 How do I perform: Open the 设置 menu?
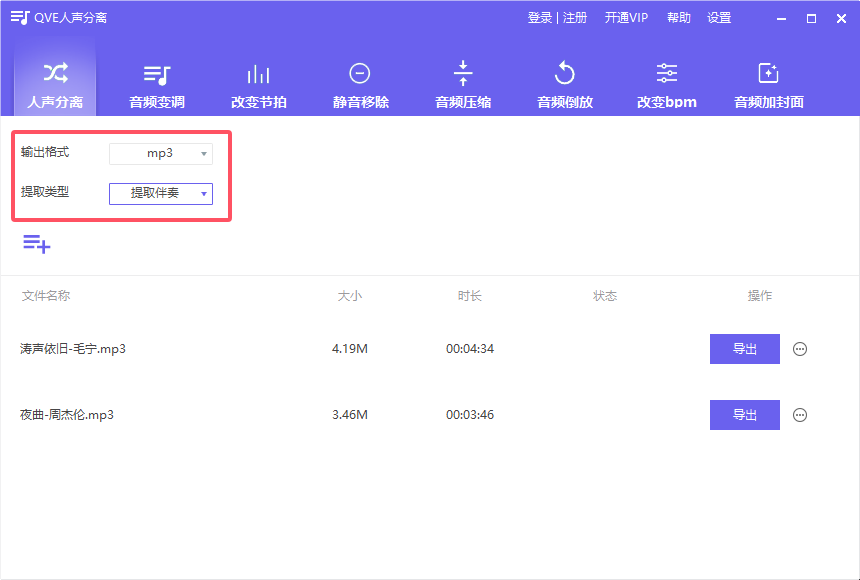pos(719,18)
